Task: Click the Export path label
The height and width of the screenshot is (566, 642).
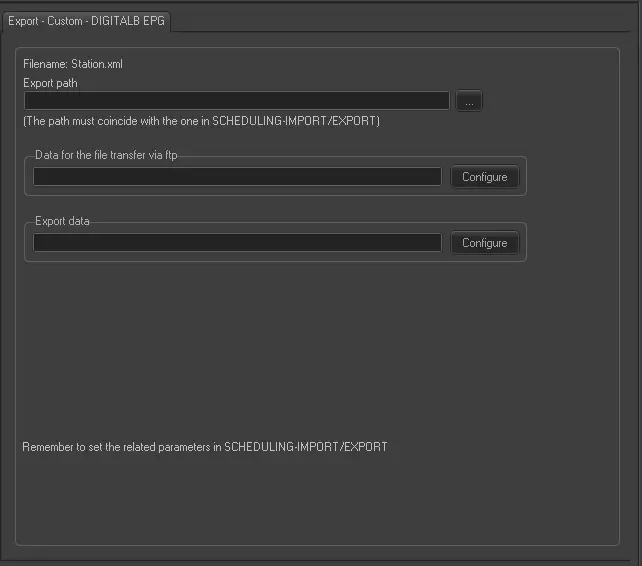Action: click(50, 83)
